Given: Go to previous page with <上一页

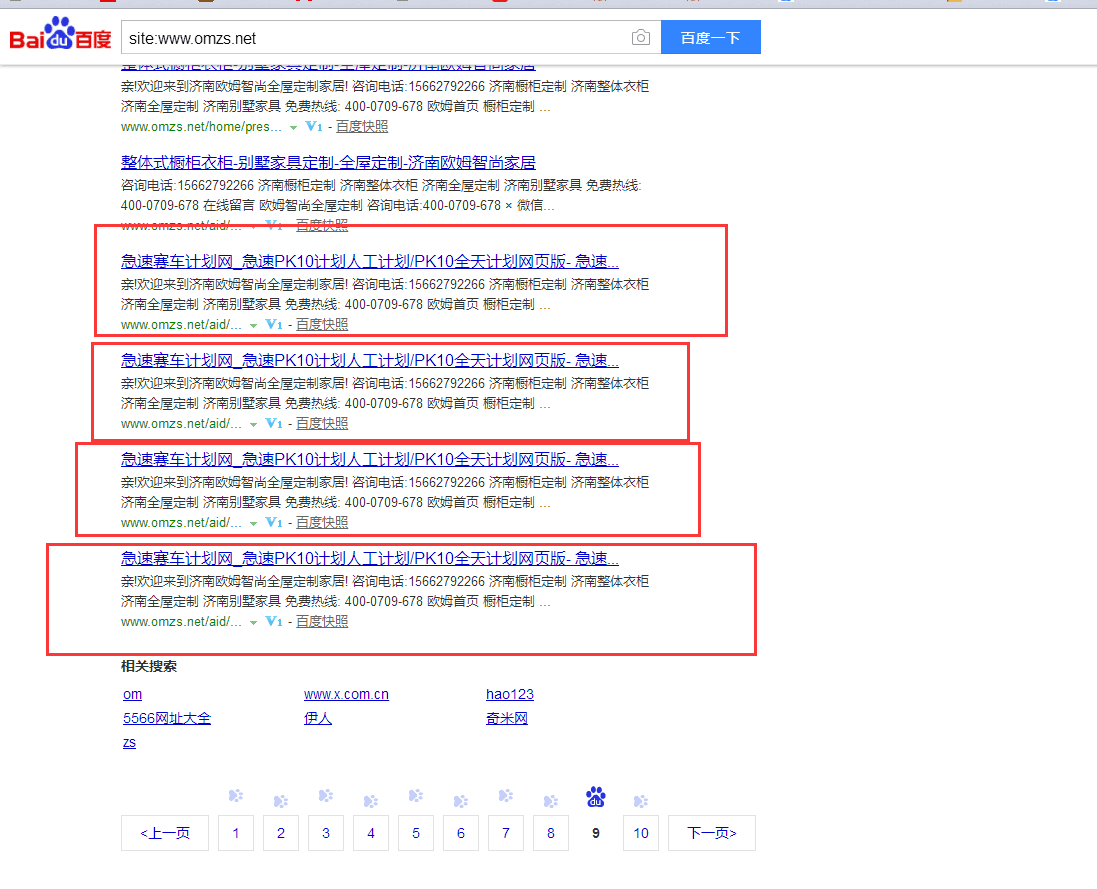Looking at the screenshot, I should tap(165, 833).
